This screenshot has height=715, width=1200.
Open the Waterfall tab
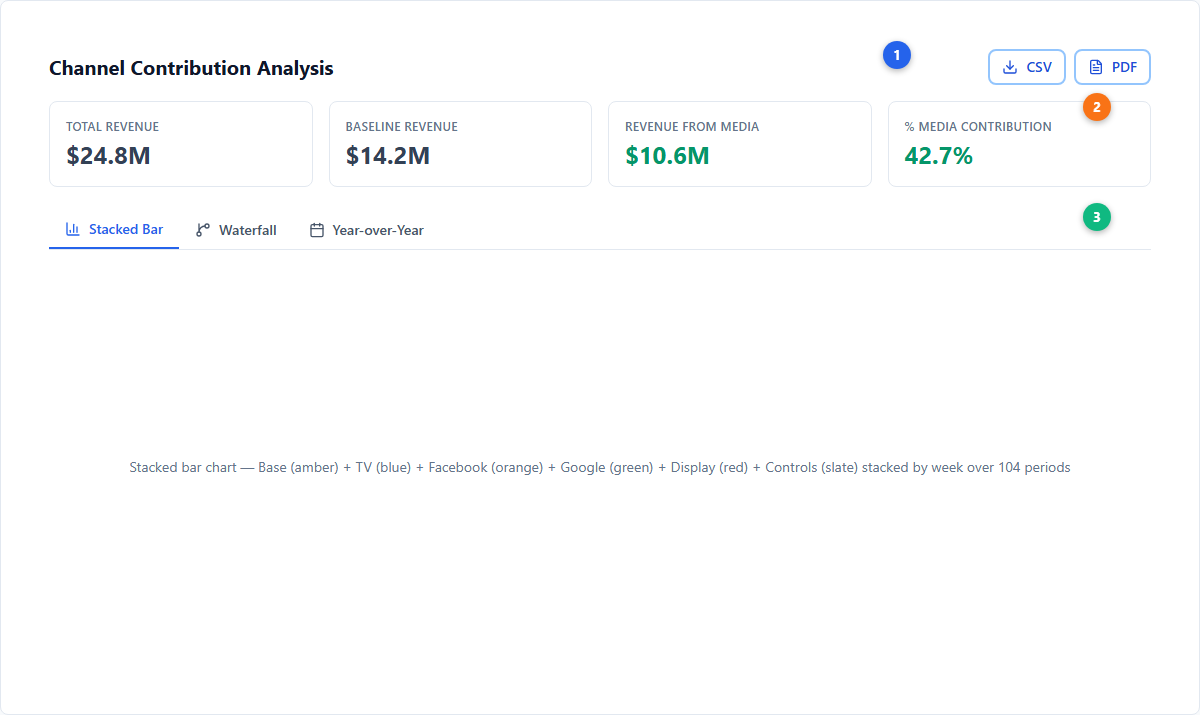[x=236, y=230]
